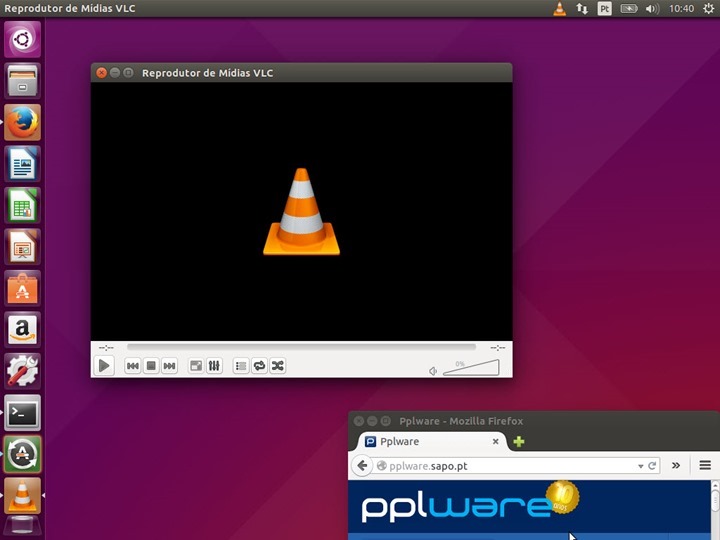The image size is (720, 540).
Task: Open battery indicator in top panel
Action: [x=629, y=8]
